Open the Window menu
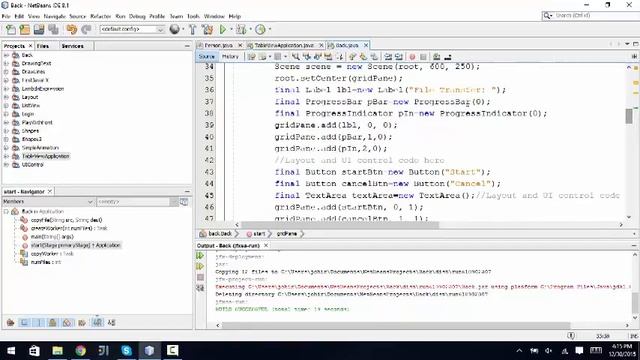 [x=214, y=16]
